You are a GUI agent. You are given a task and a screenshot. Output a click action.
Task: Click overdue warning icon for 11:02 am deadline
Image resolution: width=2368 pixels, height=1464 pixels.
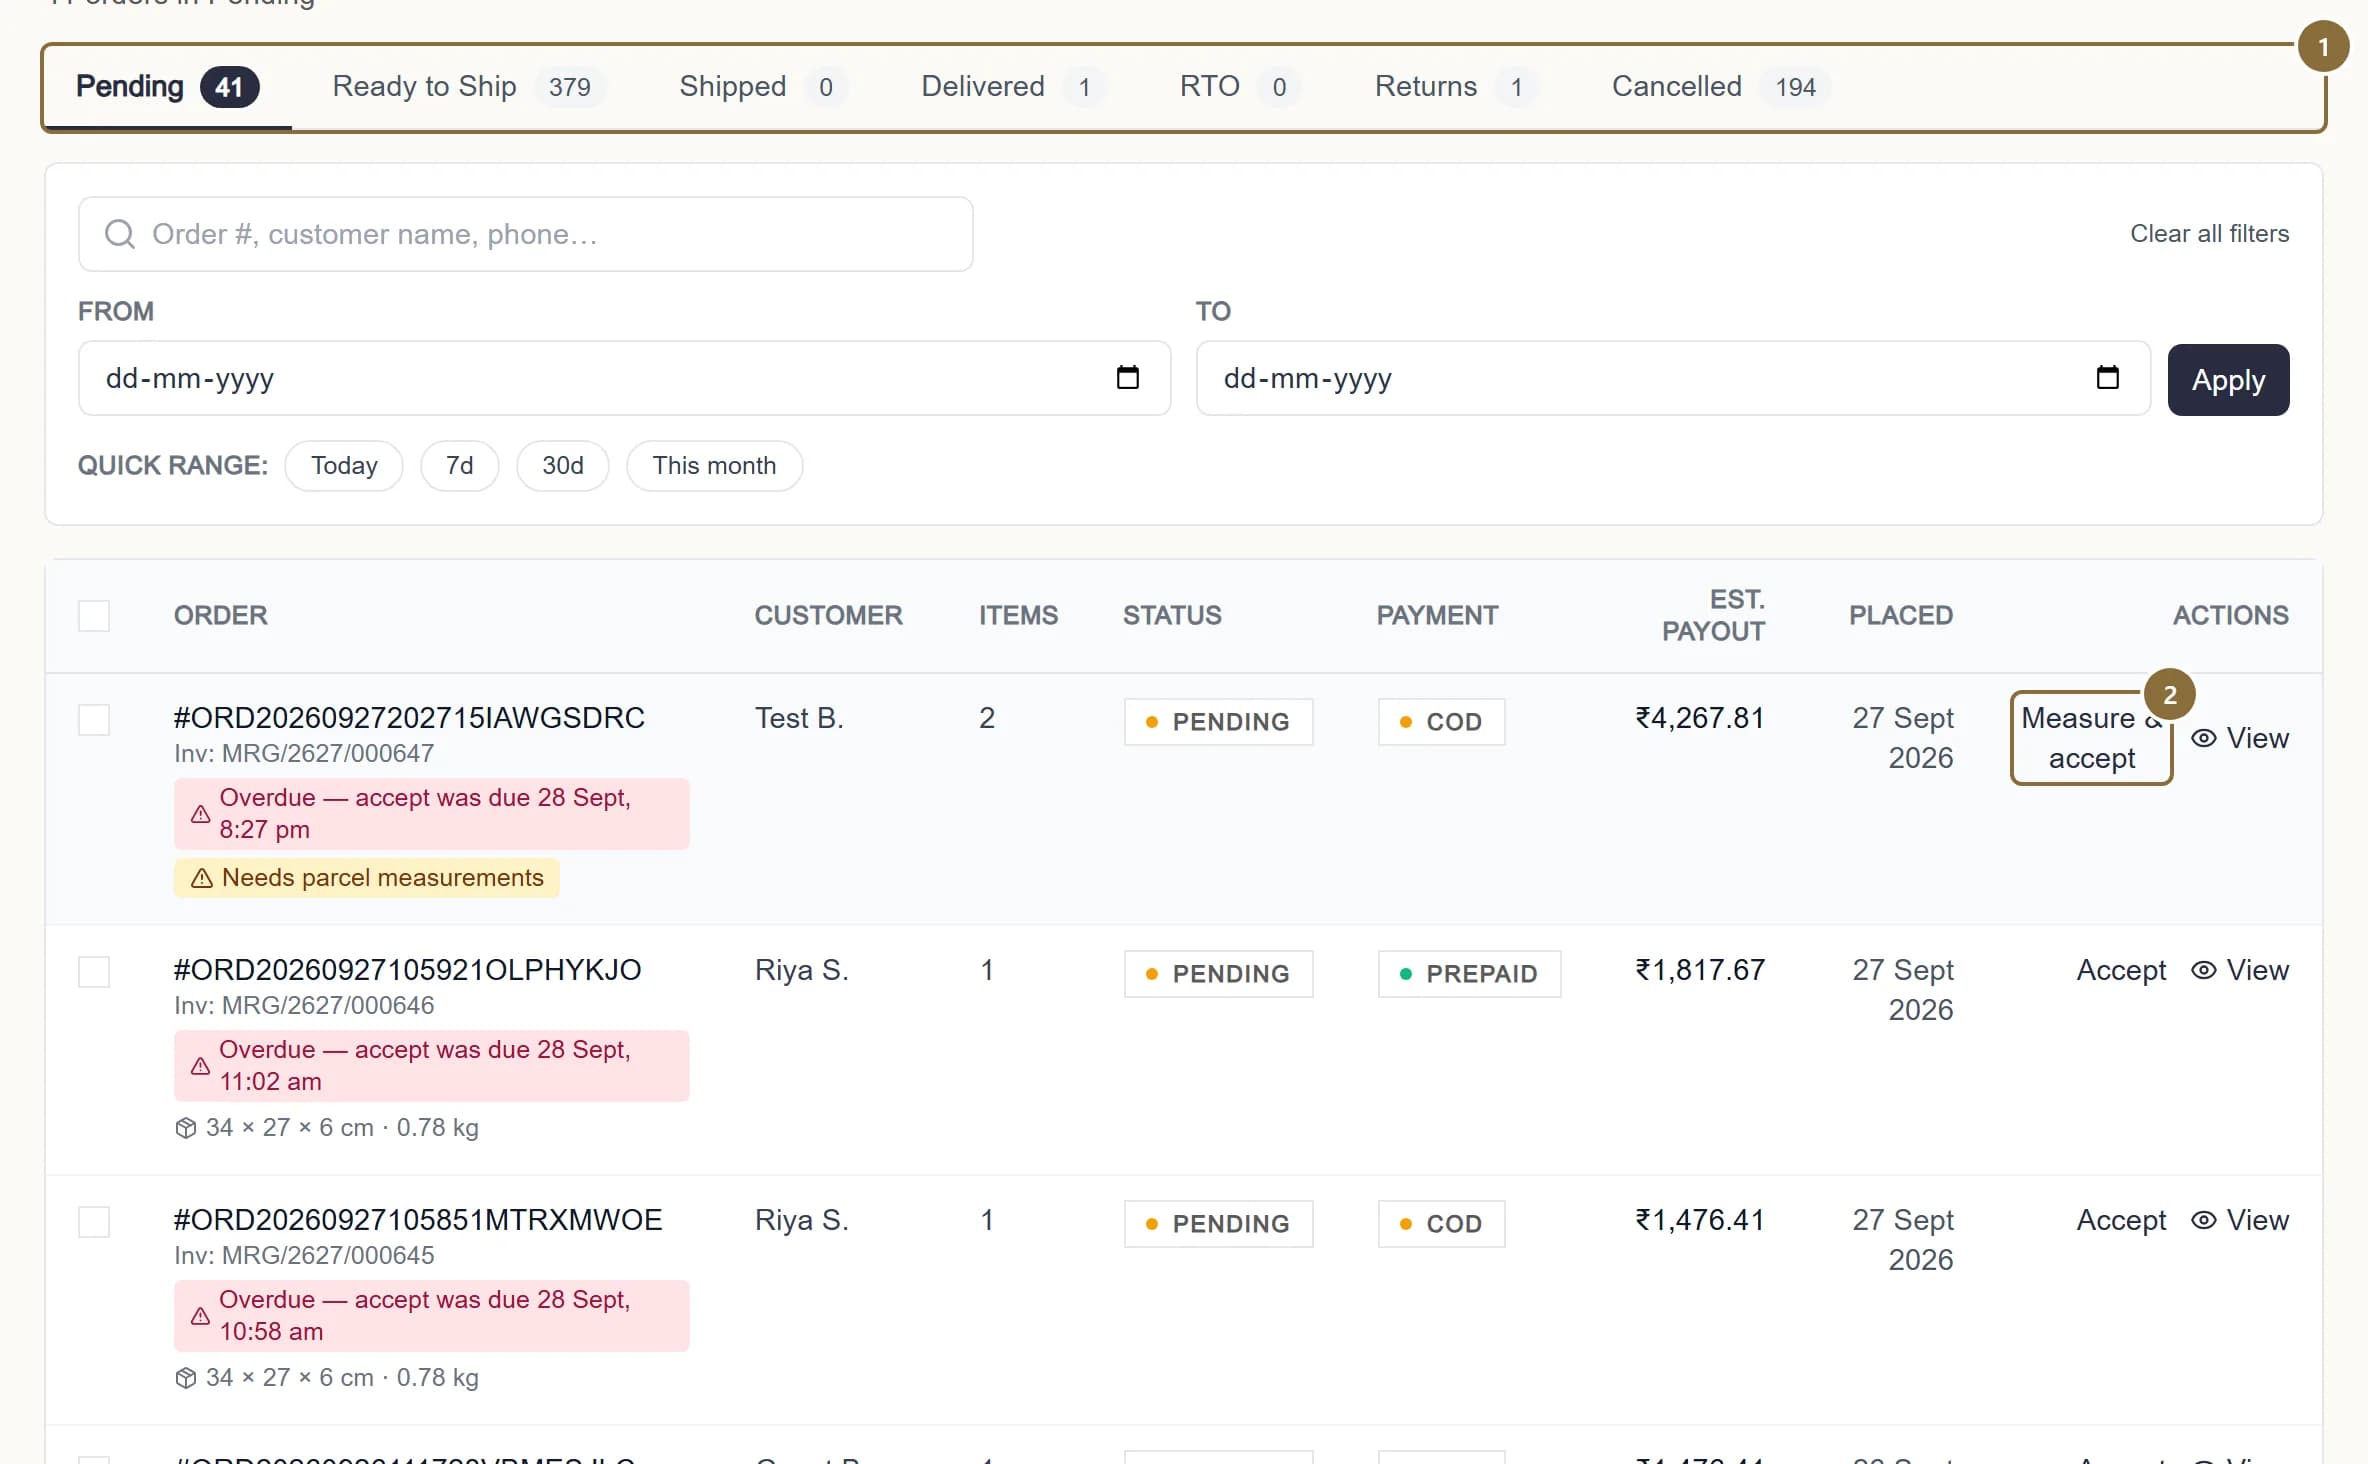point(201,1066)
